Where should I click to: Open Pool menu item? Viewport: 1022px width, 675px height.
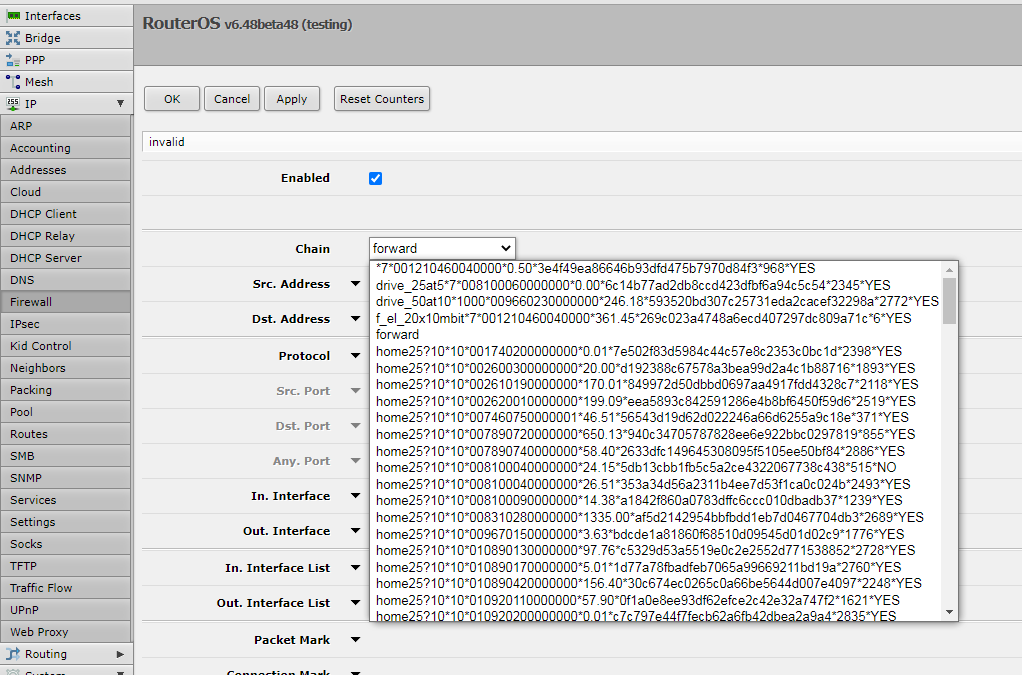[x=66, y=412]
